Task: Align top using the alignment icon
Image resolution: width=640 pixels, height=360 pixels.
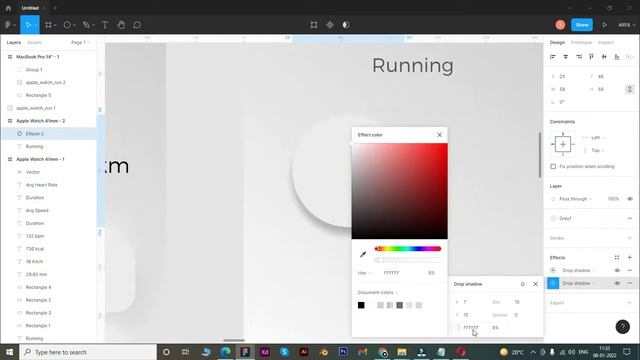Action: coord(591,57)
